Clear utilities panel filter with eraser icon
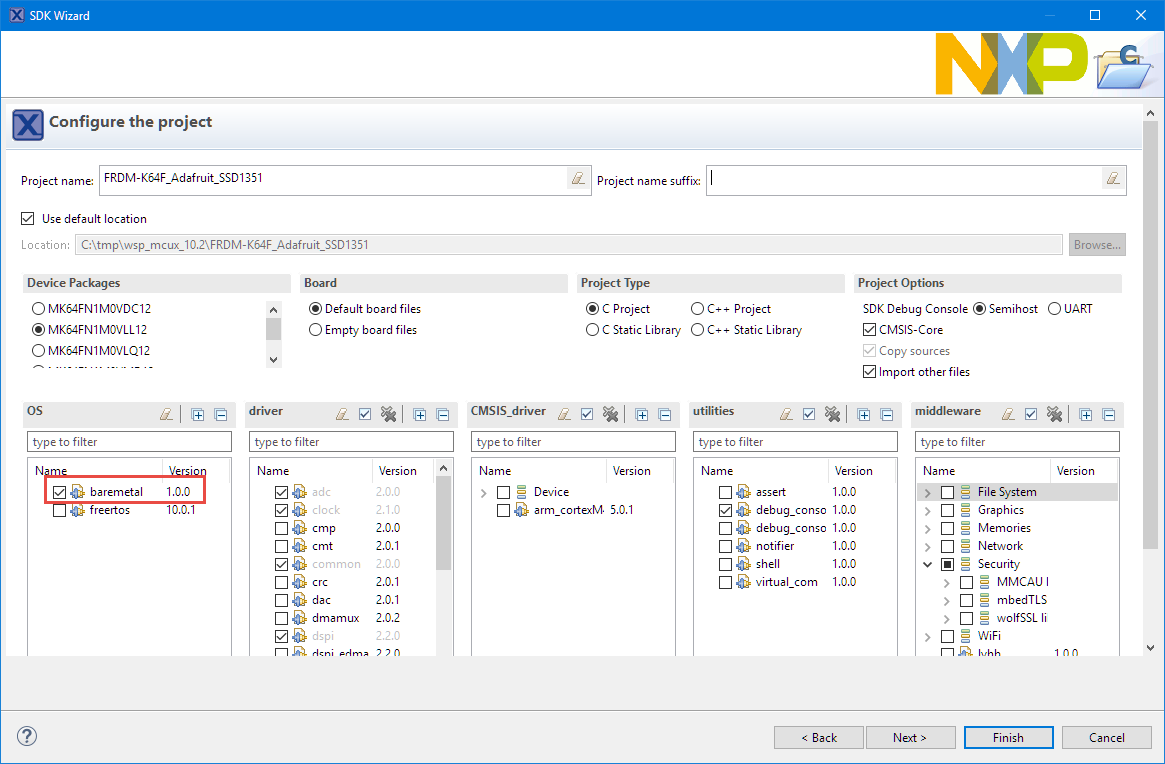Viewport: 1165px width, 764px height. coord(787,414)
